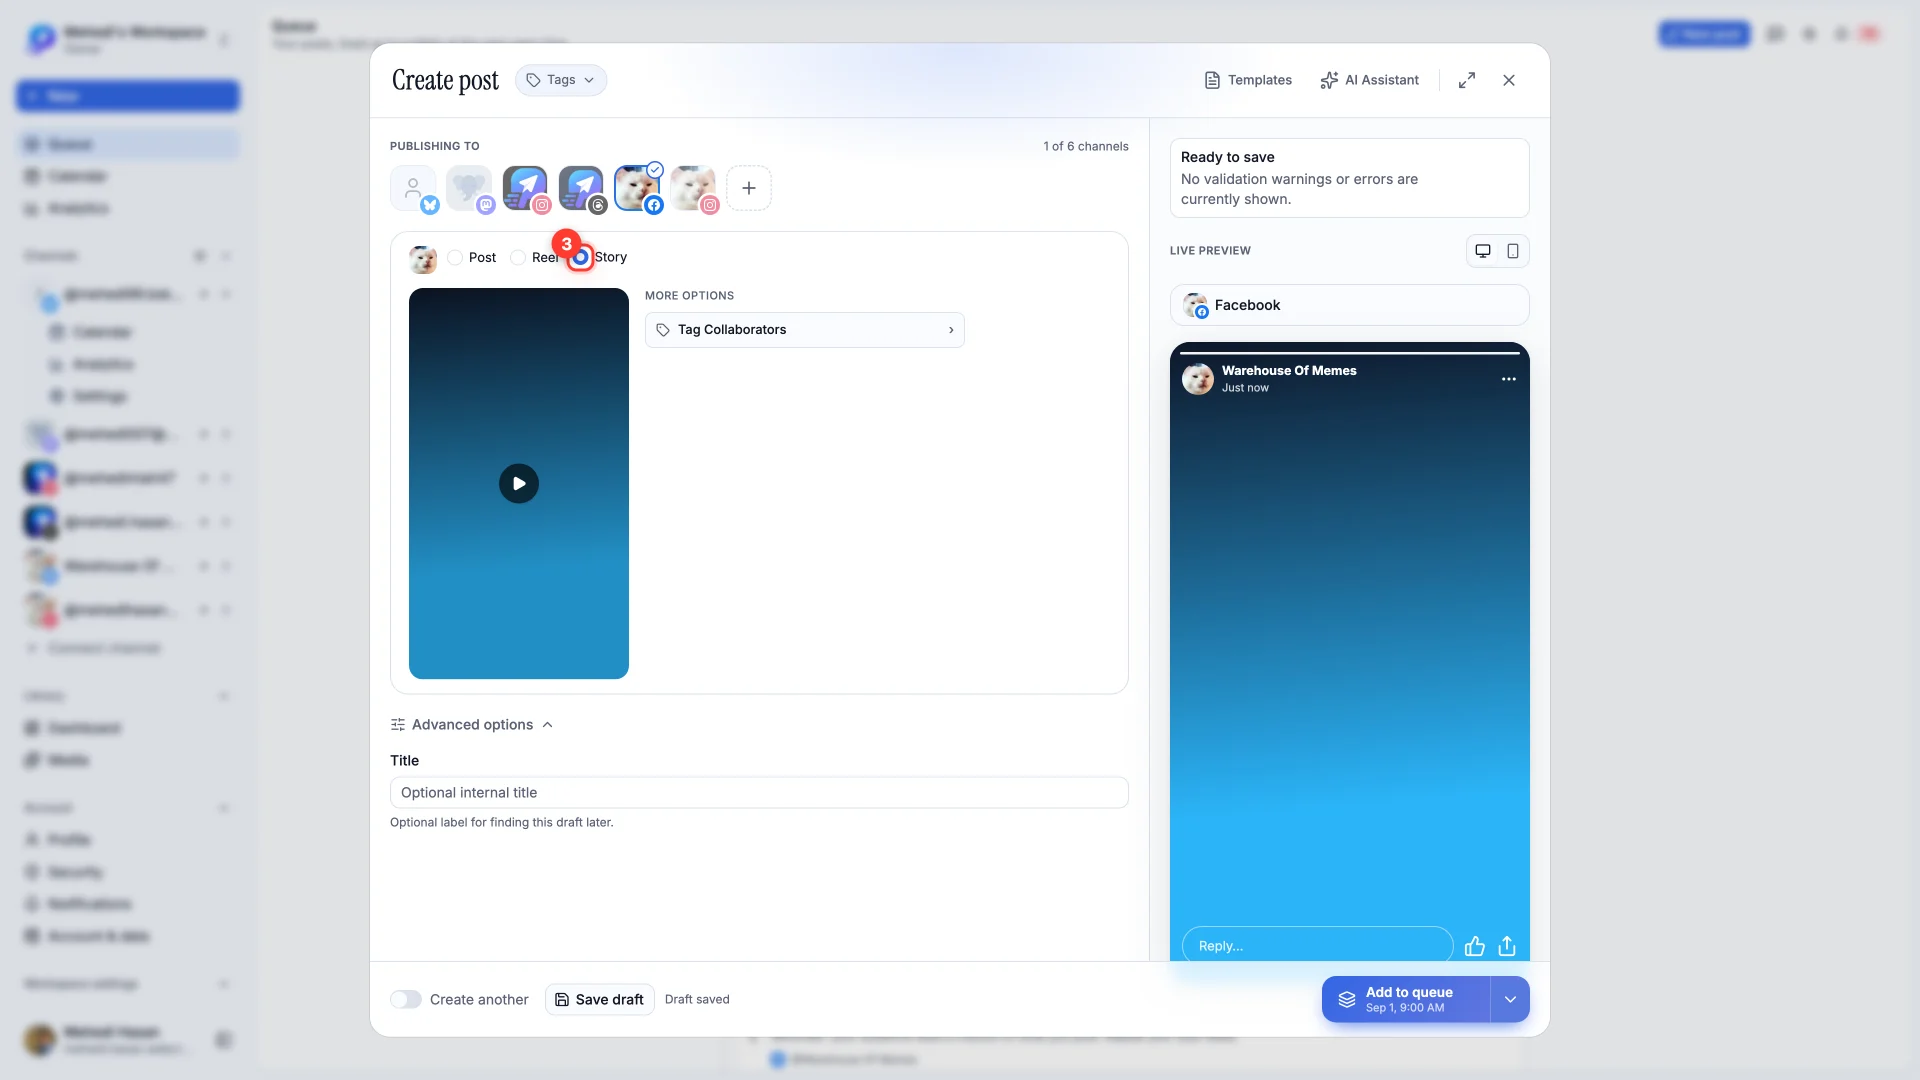Image resolution: width=1920 pixels, height=1080 pixels.
Task: Click the thumbs-up icon in preview
Action: (x=1475, y=946)
